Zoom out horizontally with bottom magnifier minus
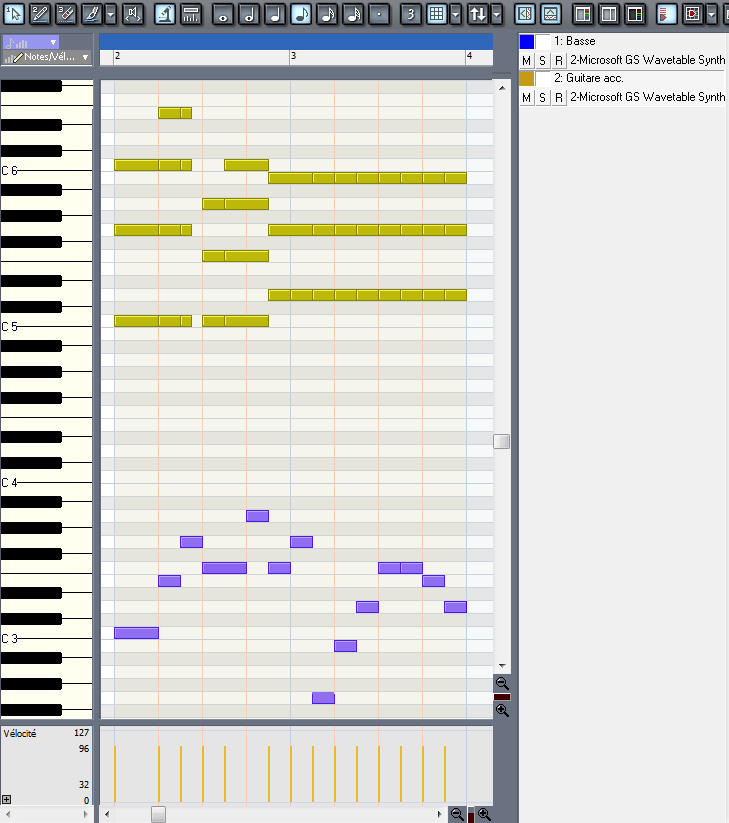 click(457, 815)
